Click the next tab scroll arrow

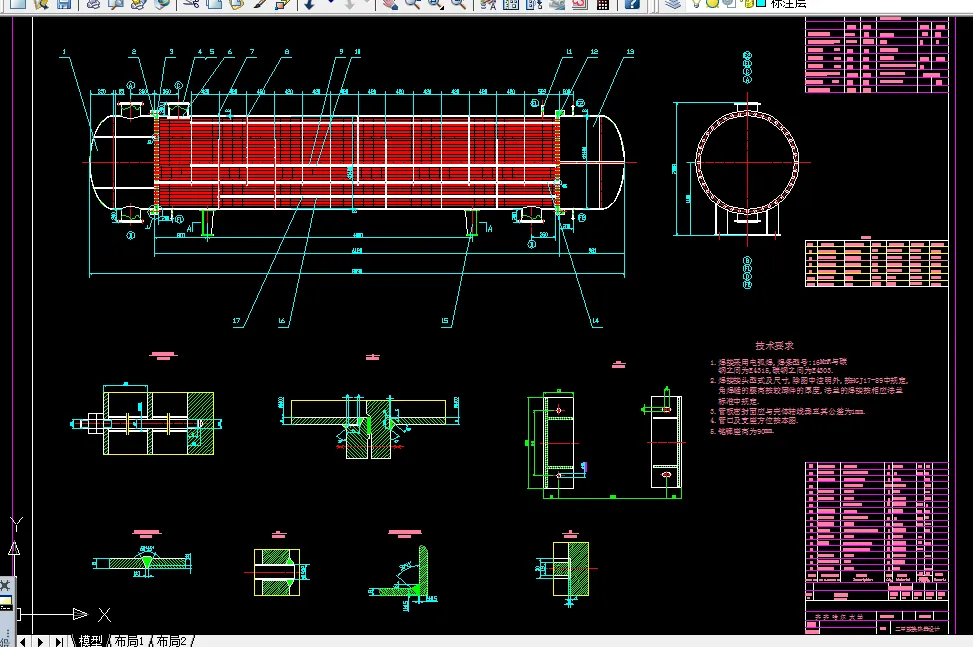coord(41,641)
